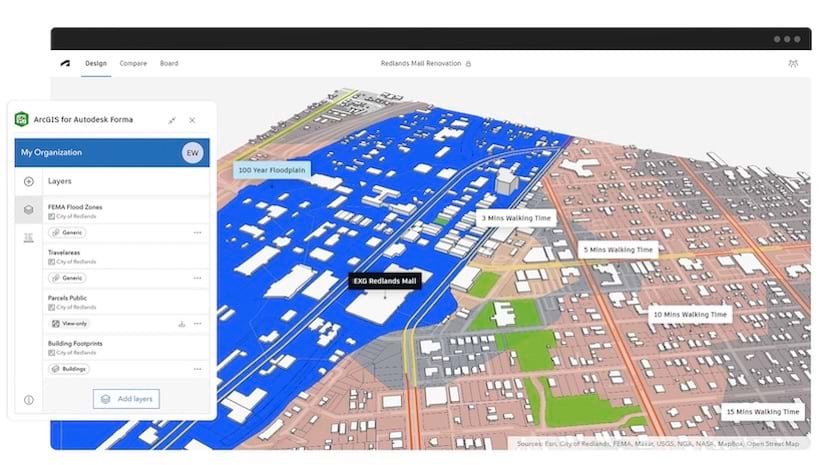Click the add content plus icon in sidebar
The height and width of the screenshot is (465, 826).
tap(29, 182)
